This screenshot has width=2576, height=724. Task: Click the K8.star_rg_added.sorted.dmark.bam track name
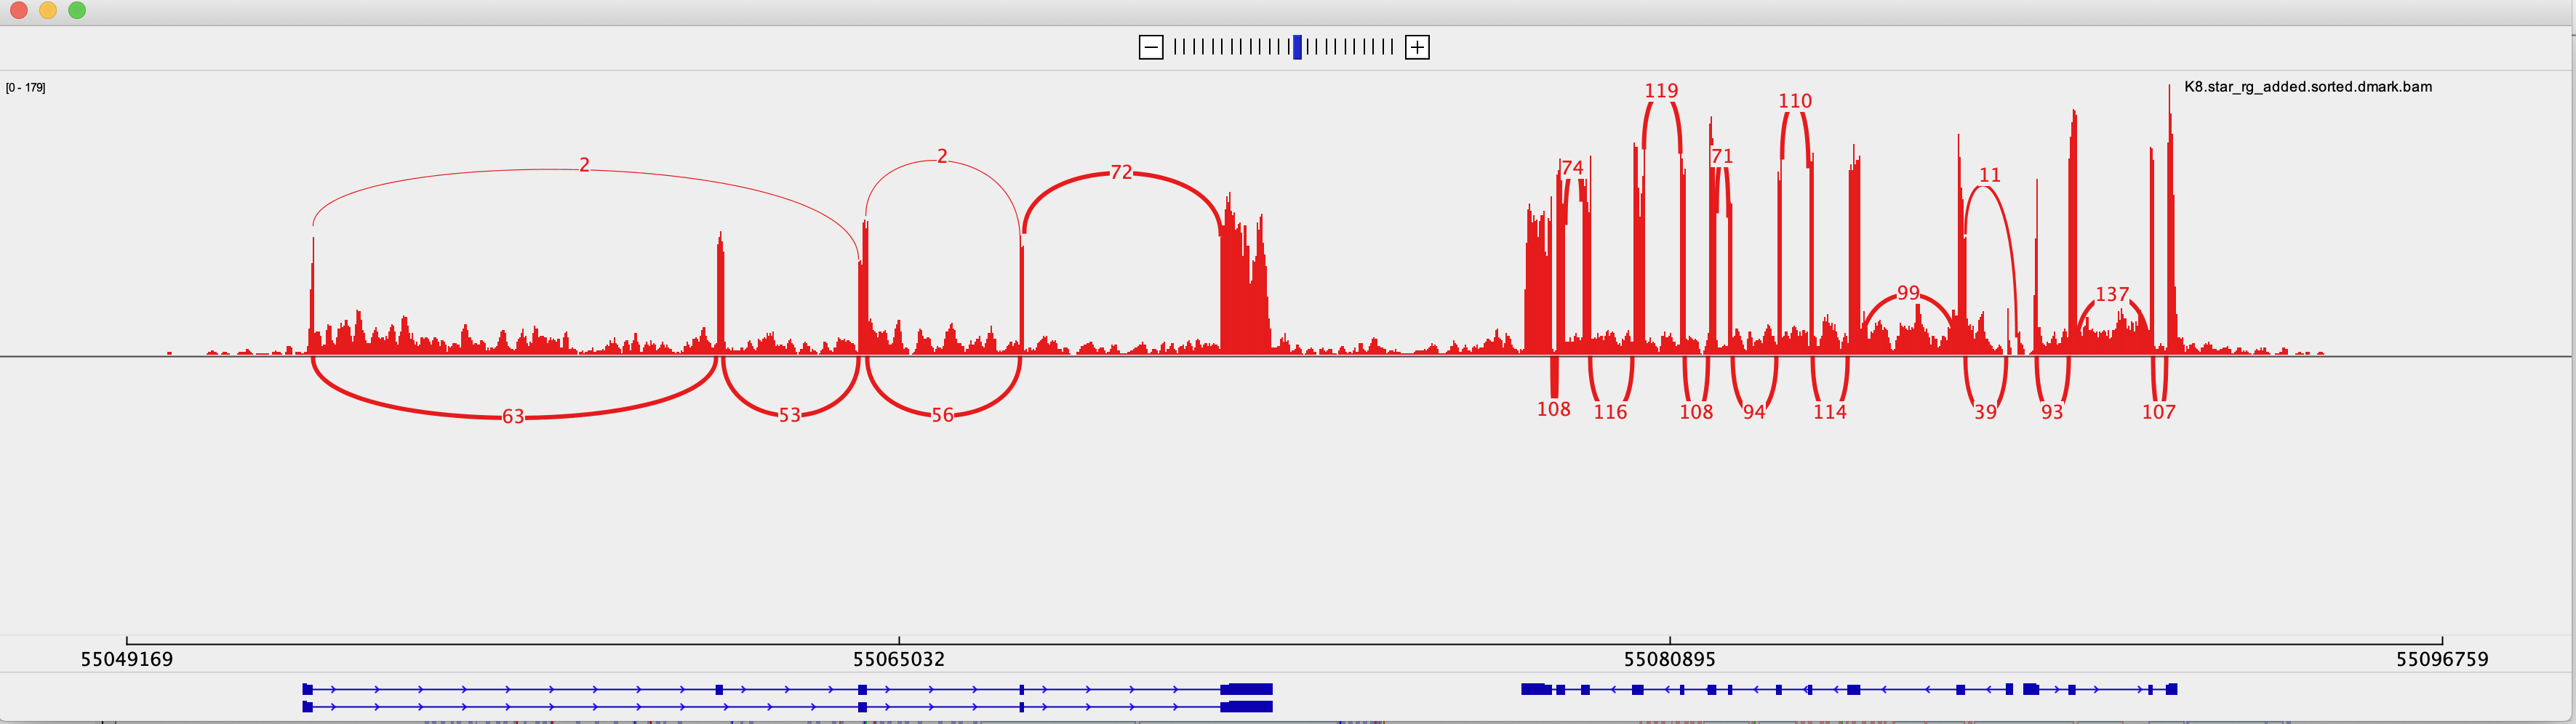[2308, 87]
